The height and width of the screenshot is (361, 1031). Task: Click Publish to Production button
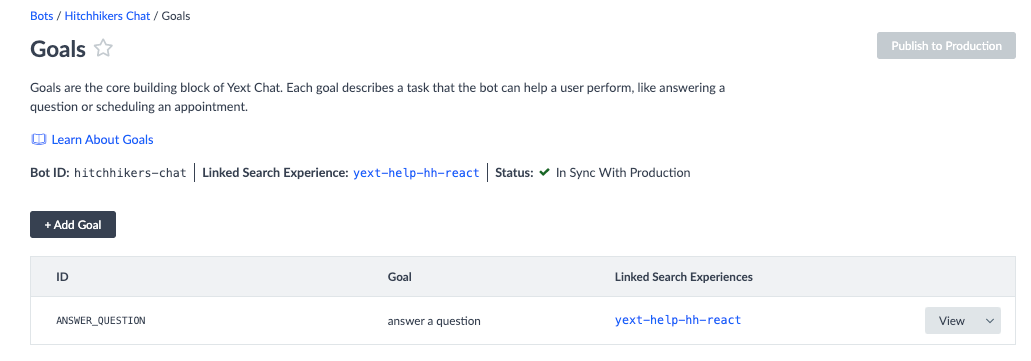coord(946,45)
